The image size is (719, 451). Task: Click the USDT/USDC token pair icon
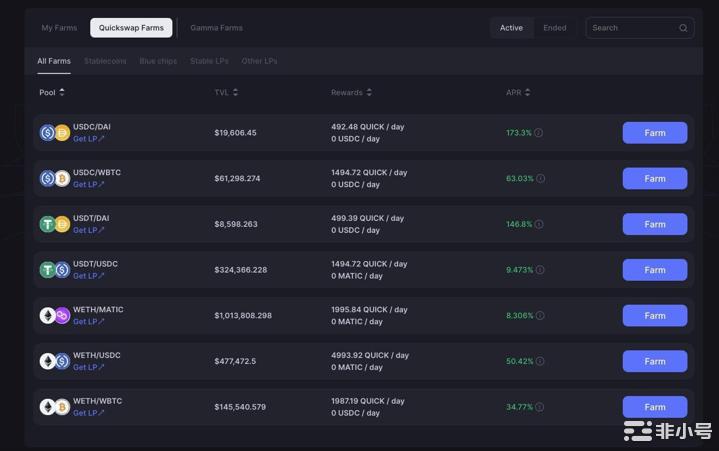point(54,270)
